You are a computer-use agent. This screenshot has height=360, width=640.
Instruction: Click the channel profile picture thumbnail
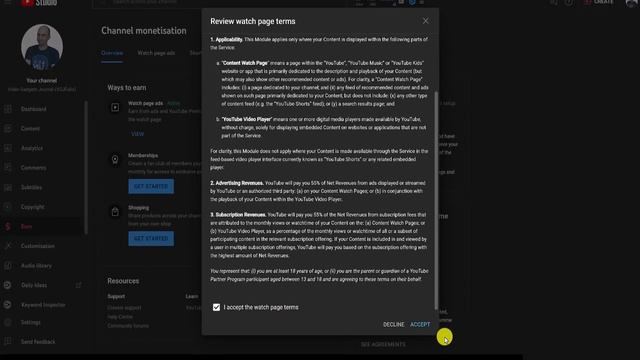coord(42,47)
